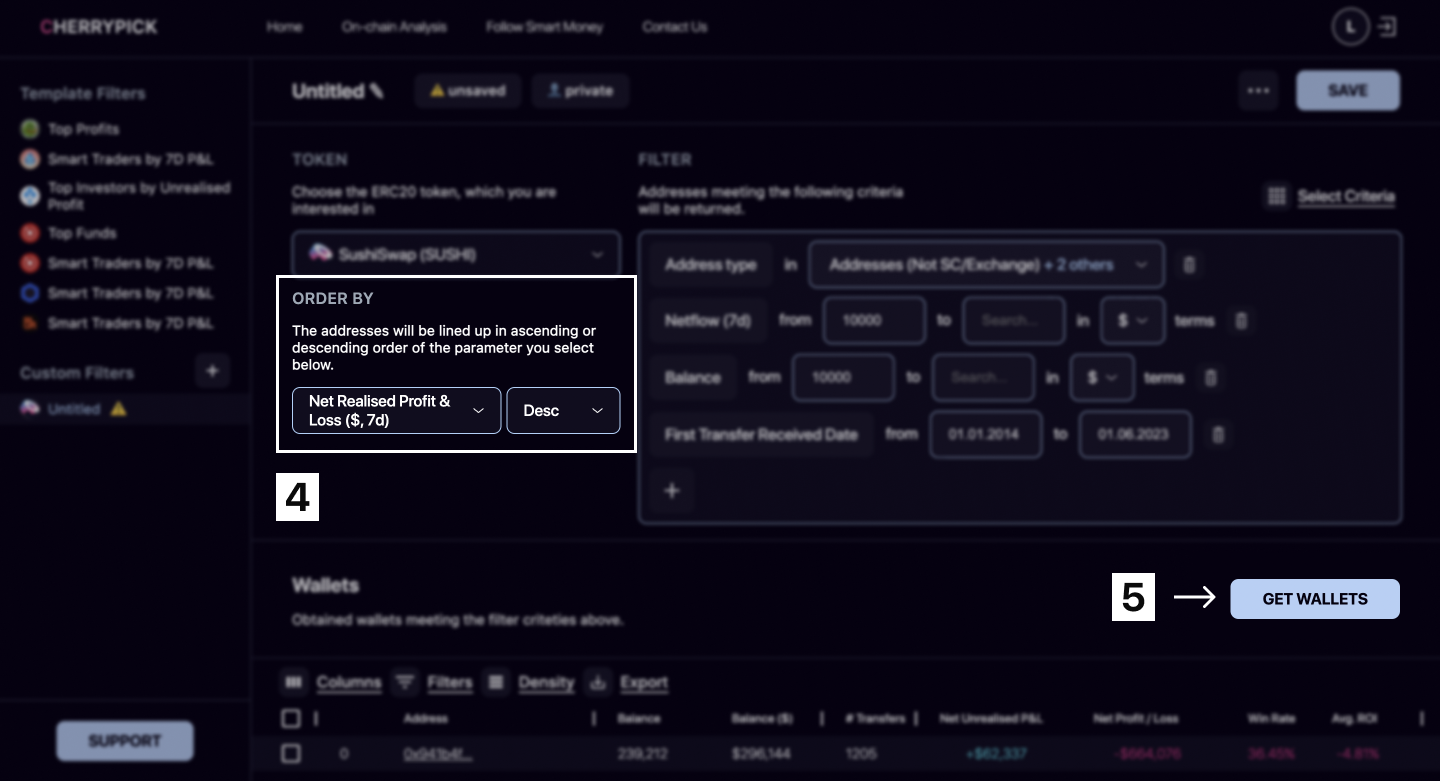Click the pencil icon beside Untitled
Viewport: 1440px width, 781px height.
376,91
